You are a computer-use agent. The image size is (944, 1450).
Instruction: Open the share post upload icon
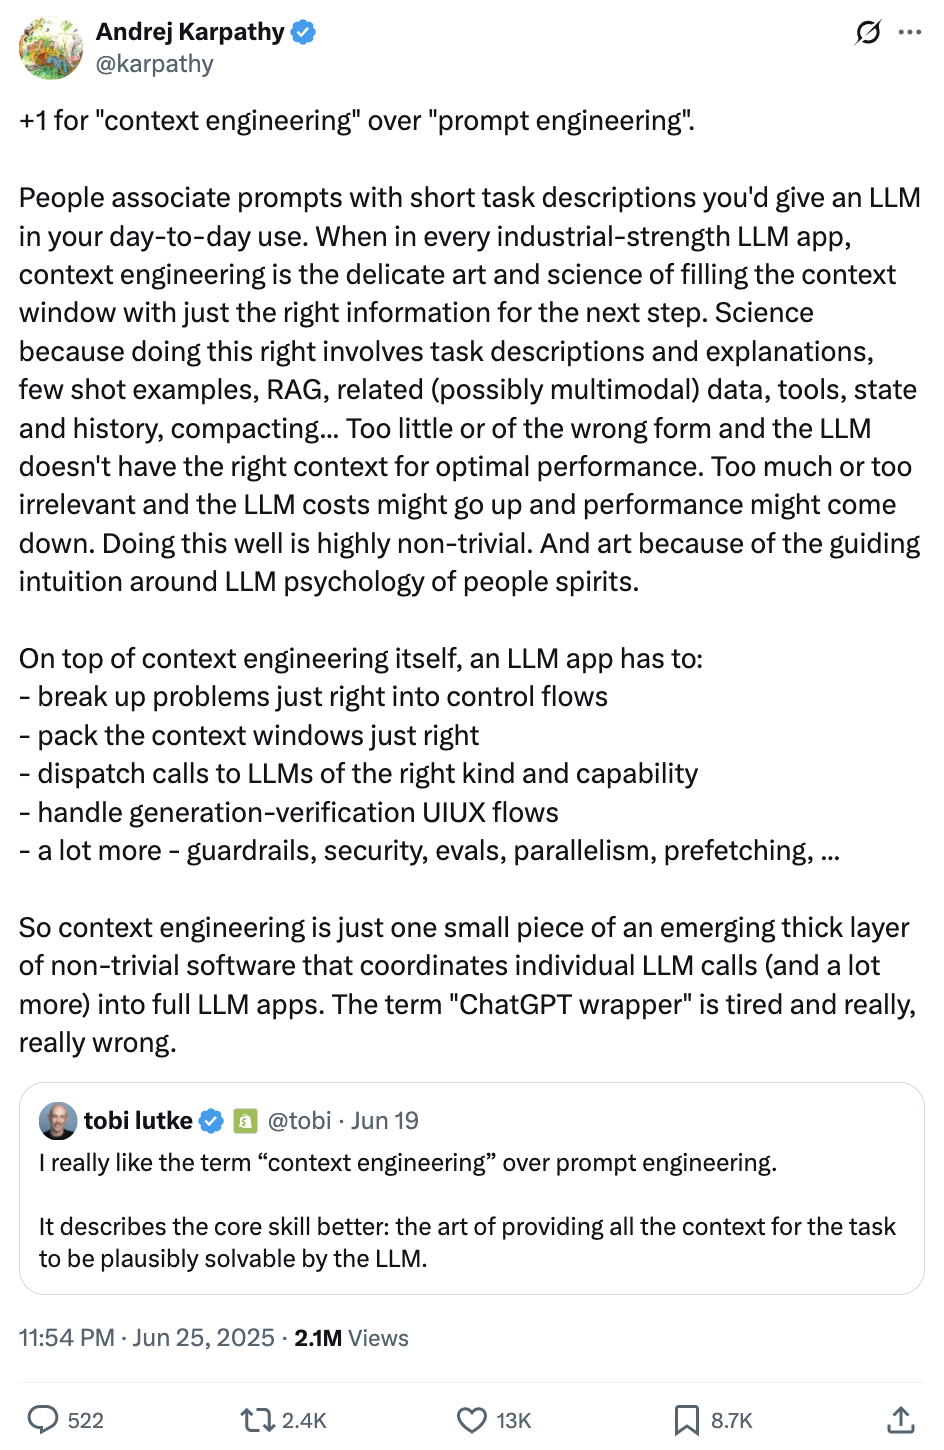tap(901, 1420)
